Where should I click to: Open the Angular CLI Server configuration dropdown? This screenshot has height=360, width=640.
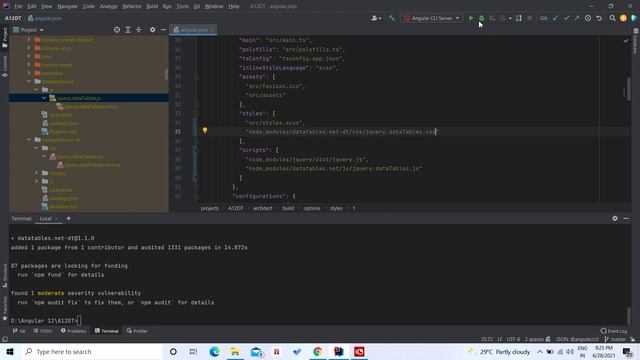coord(432,18)
